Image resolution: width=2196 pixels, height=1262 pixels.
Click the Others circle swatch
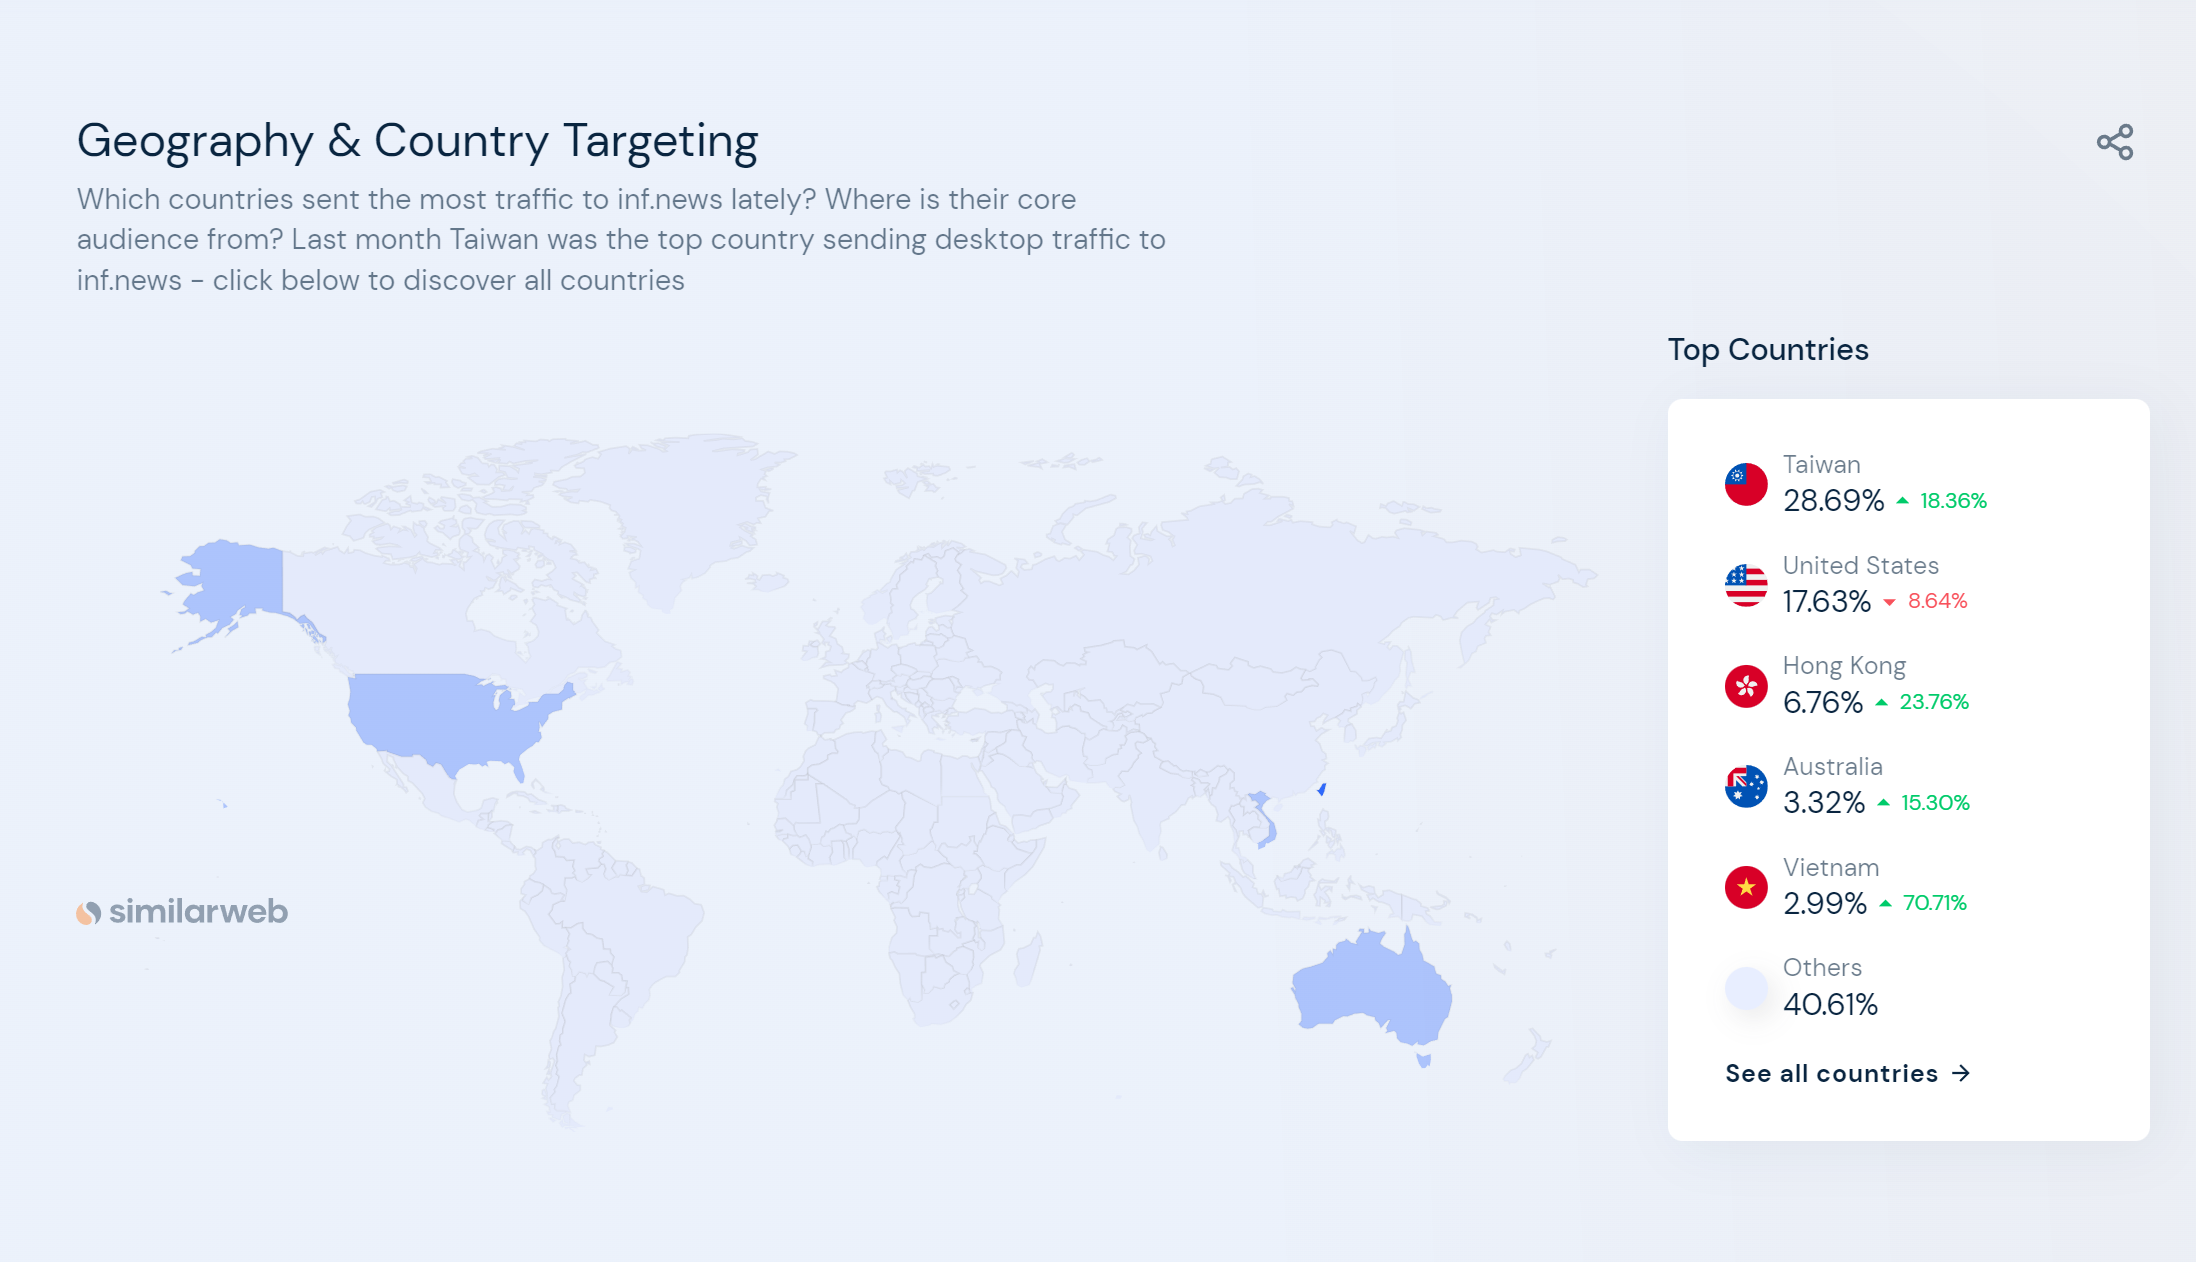click(x=1746, y=988)
